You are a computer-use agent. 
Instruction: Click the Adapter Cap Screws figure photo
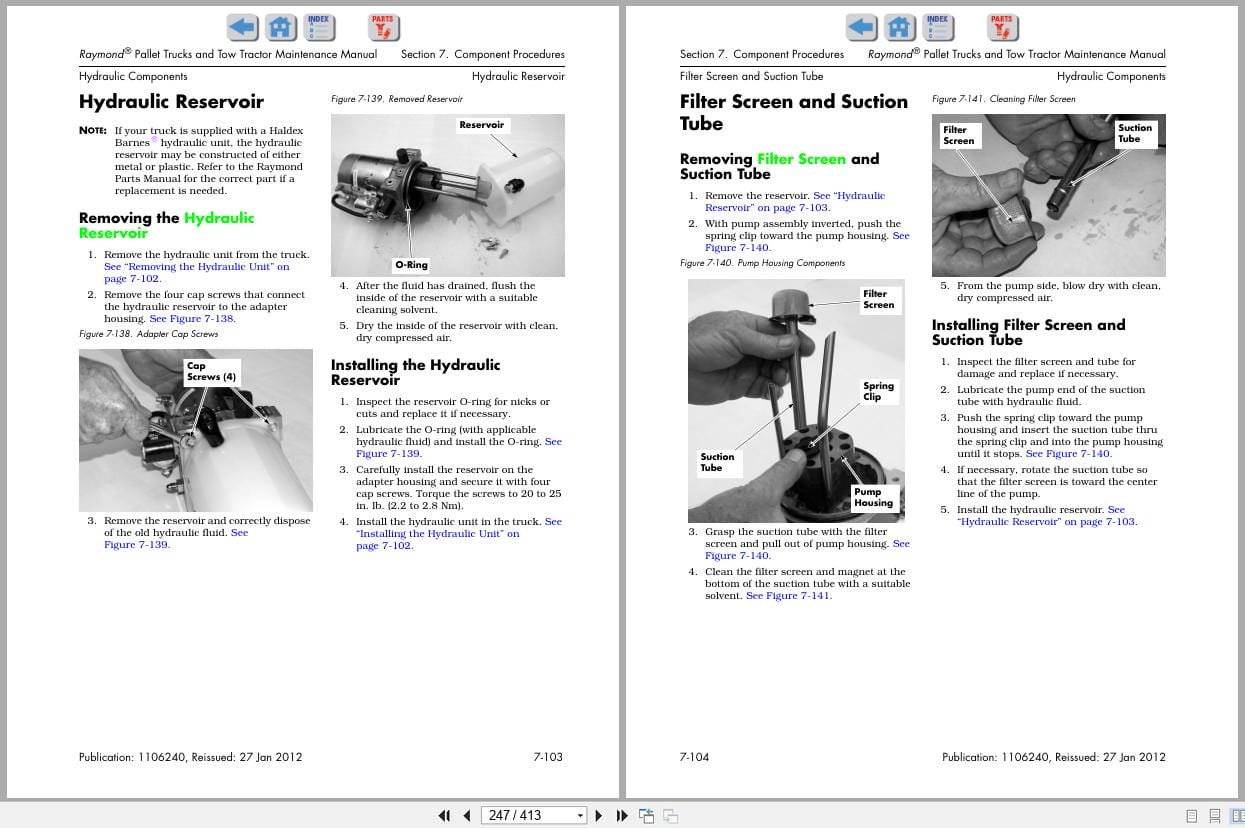(195, 430)
